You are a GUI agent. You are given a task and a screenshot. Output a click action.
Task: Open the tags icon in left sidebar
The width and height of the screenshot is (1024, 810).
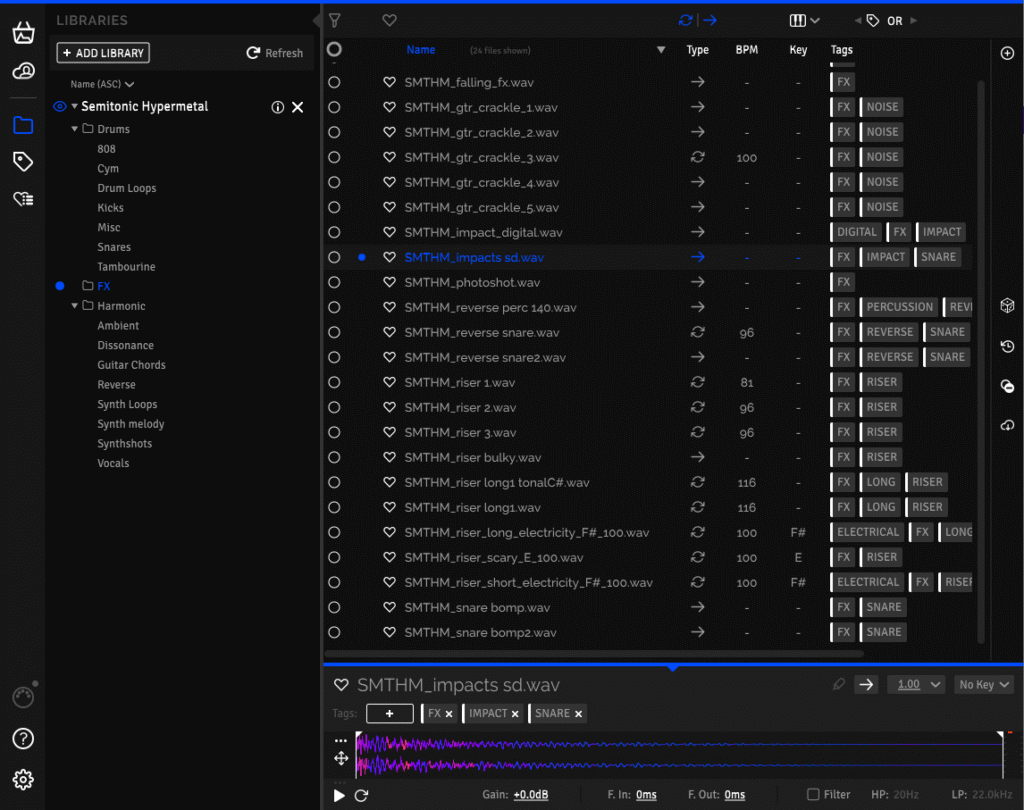pyautogui.click(x=23, y=162)
